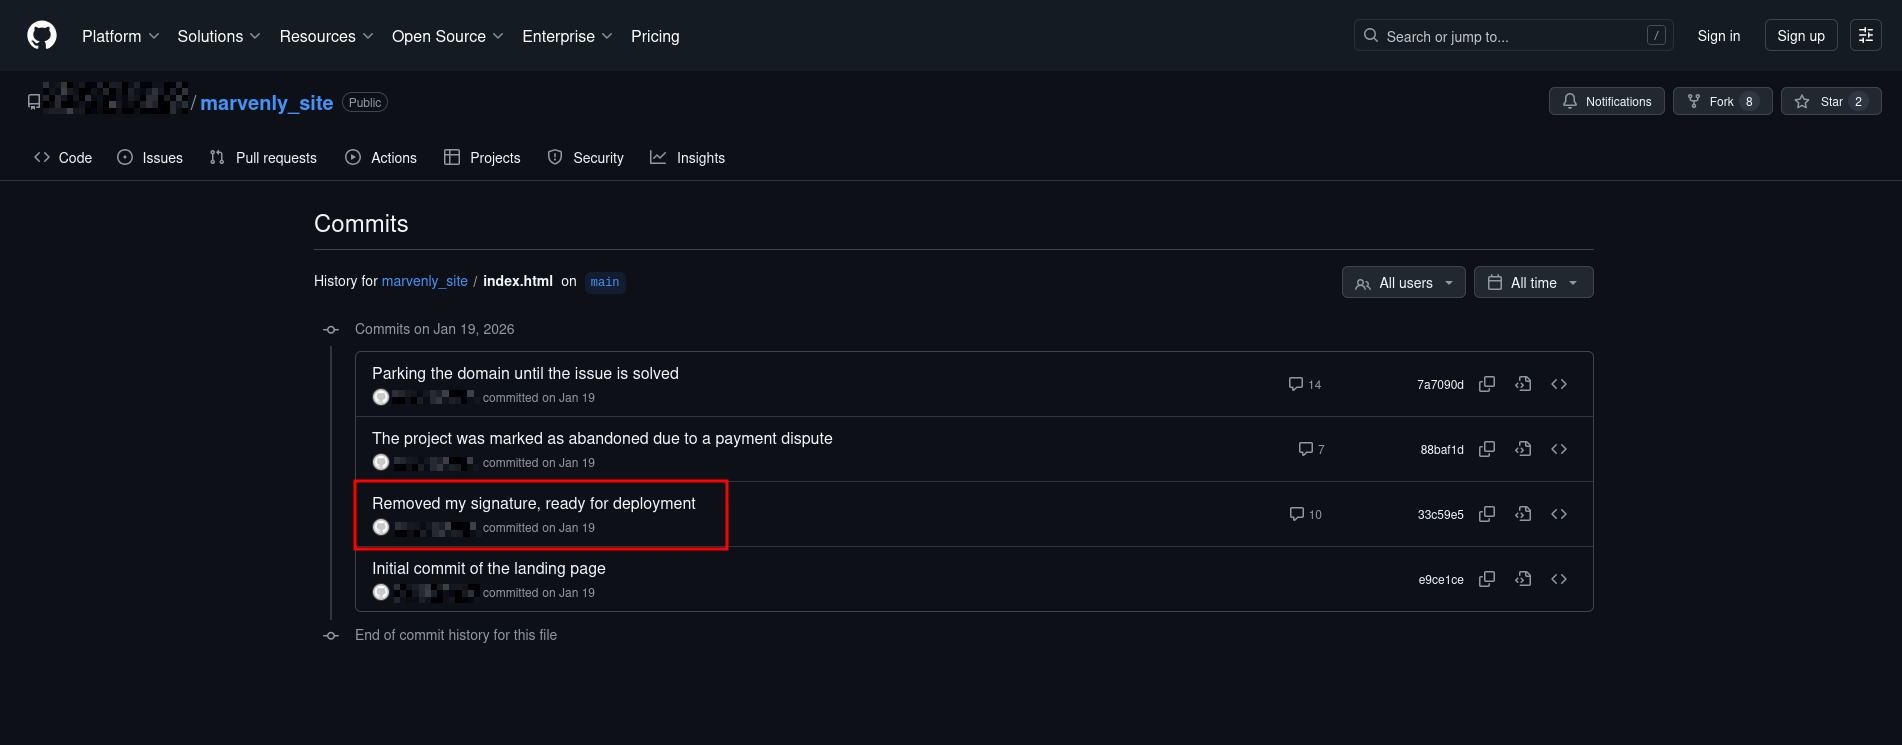Click the Sign up button
This screenshot has height=745, width=1902.
click(1800, 36)
